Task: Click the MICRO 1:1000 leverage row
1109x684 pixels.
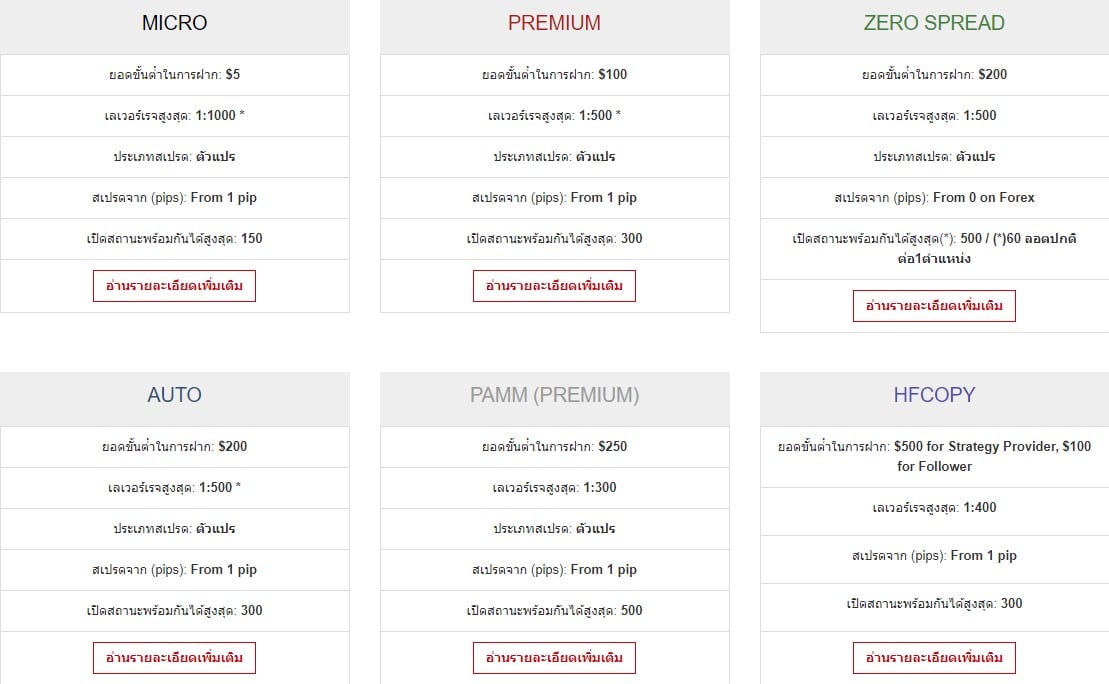Action: click(x=175, y=115)
